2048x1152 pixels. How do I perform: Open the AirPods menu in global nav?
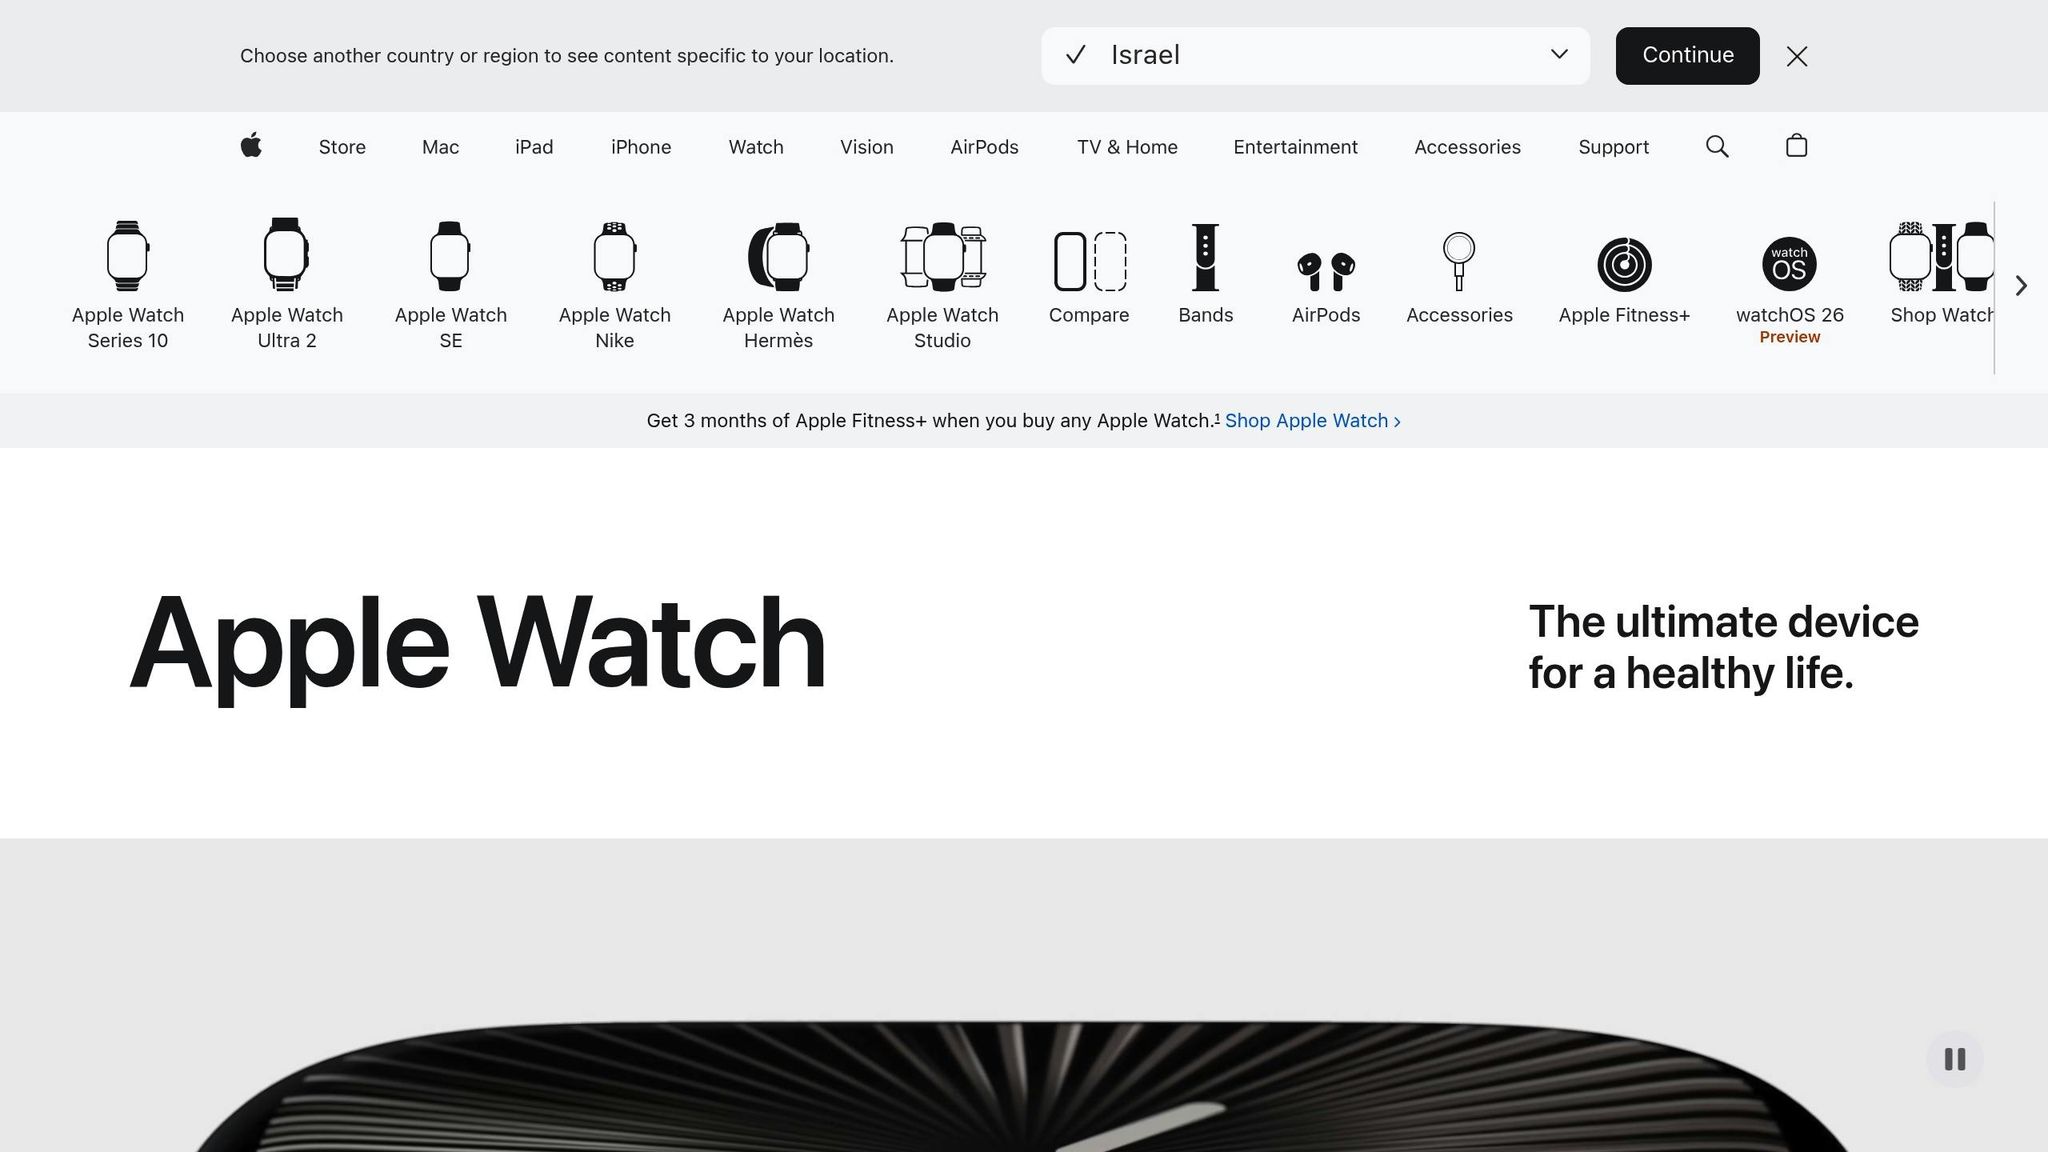pos(984,147)
